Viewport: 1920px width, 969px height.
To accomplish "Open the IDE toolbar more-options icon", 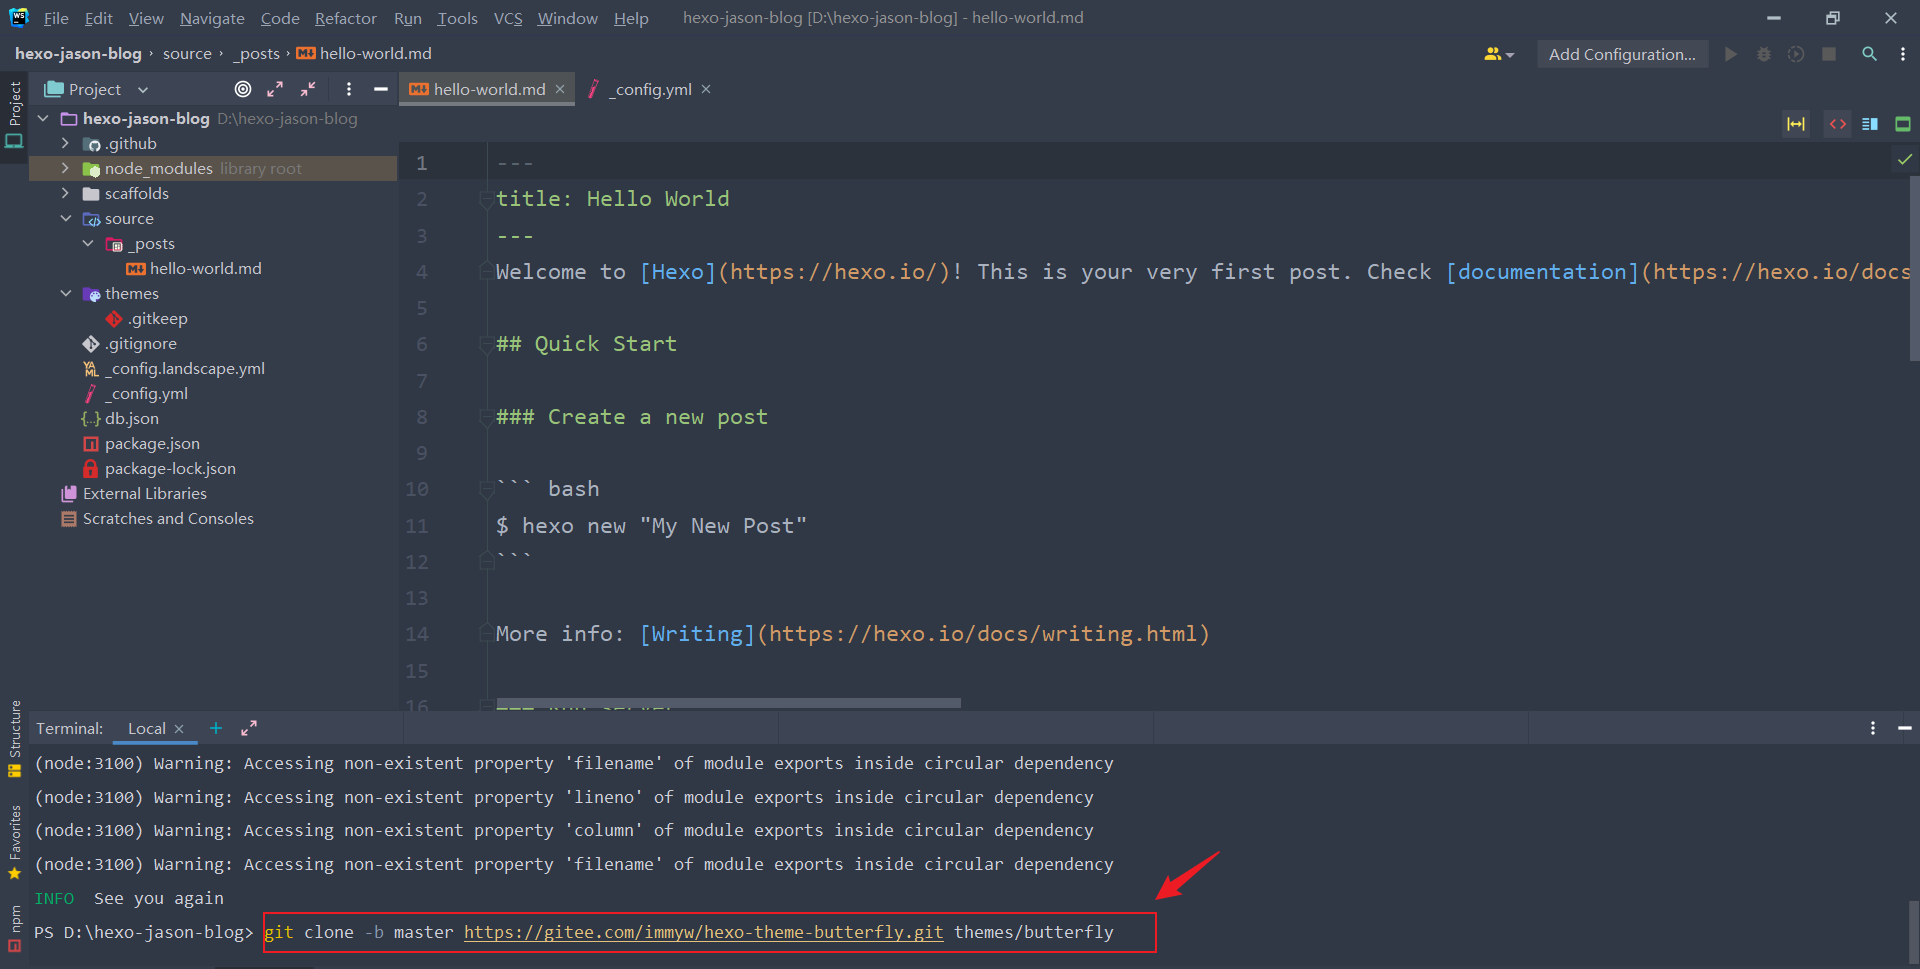I will 1903,54.
